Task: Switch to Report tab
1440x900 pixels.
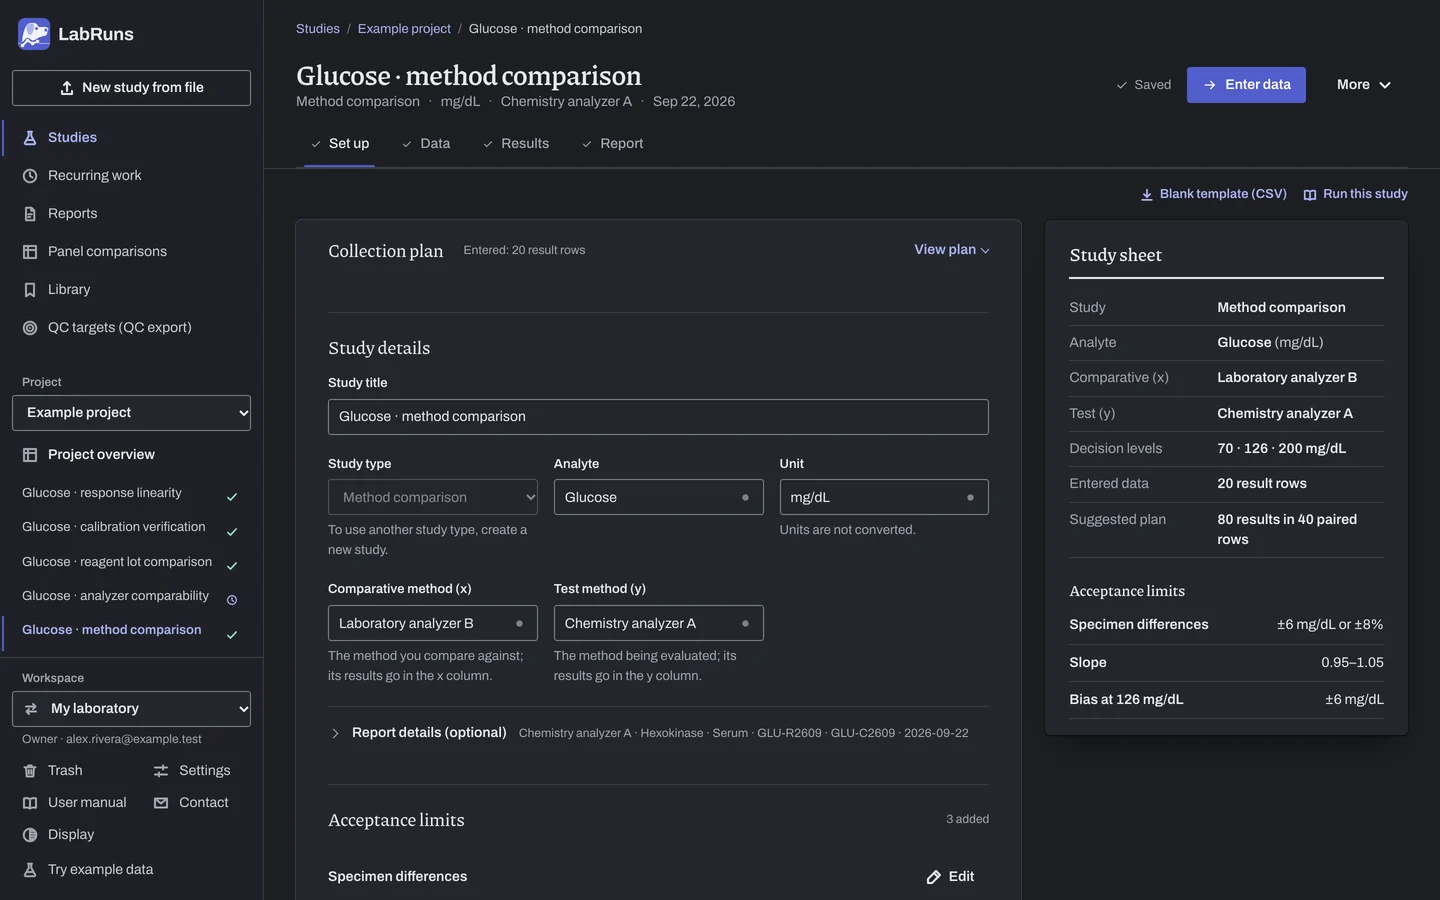Action: 612,144
